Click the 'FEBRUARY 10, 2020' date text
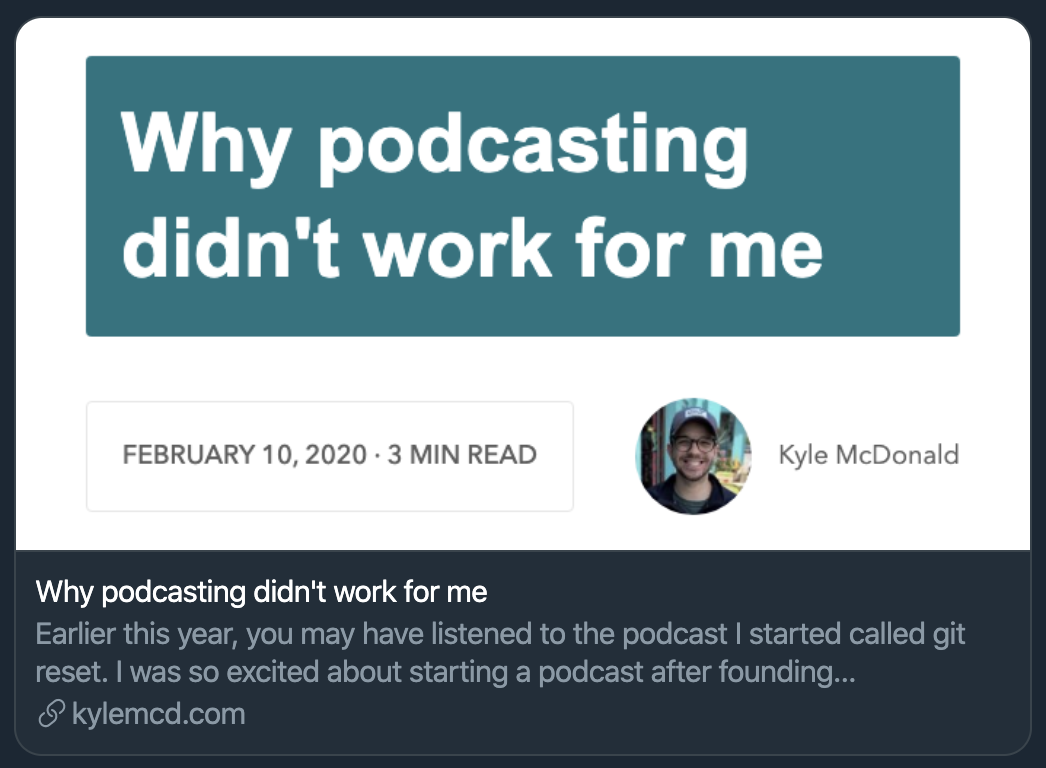Image resolution: width=1046 pixels, height=768 pixels. tap(245, 455)
